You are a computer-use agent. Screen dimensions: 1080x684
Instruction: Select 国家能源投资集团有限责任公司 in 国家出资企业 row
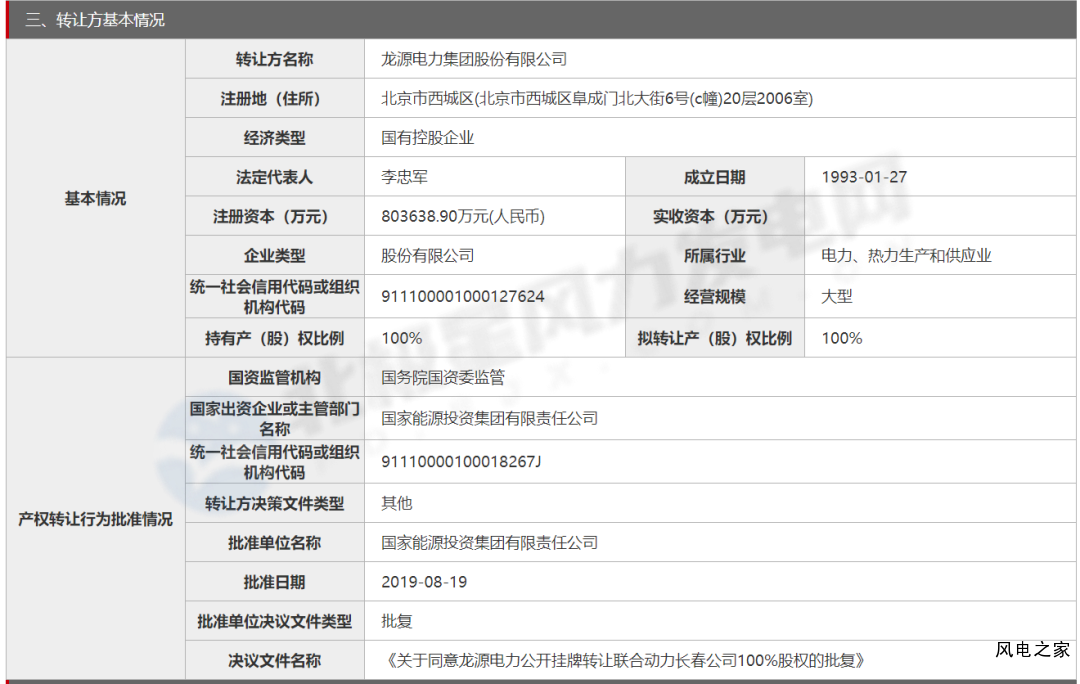pos(490,418)
